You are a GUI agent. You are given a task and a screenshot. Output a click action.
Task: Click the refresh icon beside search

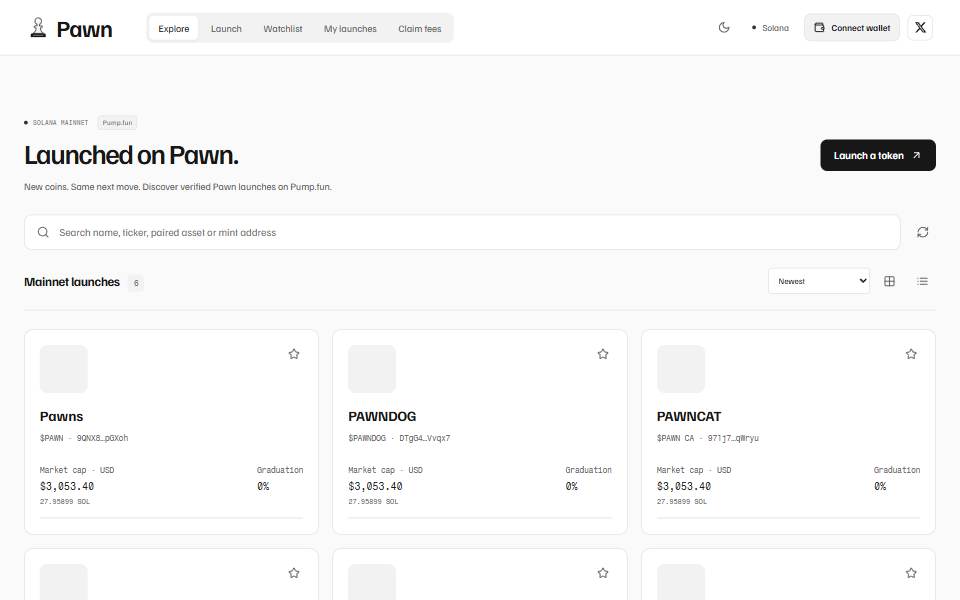(x=922, y=232)
